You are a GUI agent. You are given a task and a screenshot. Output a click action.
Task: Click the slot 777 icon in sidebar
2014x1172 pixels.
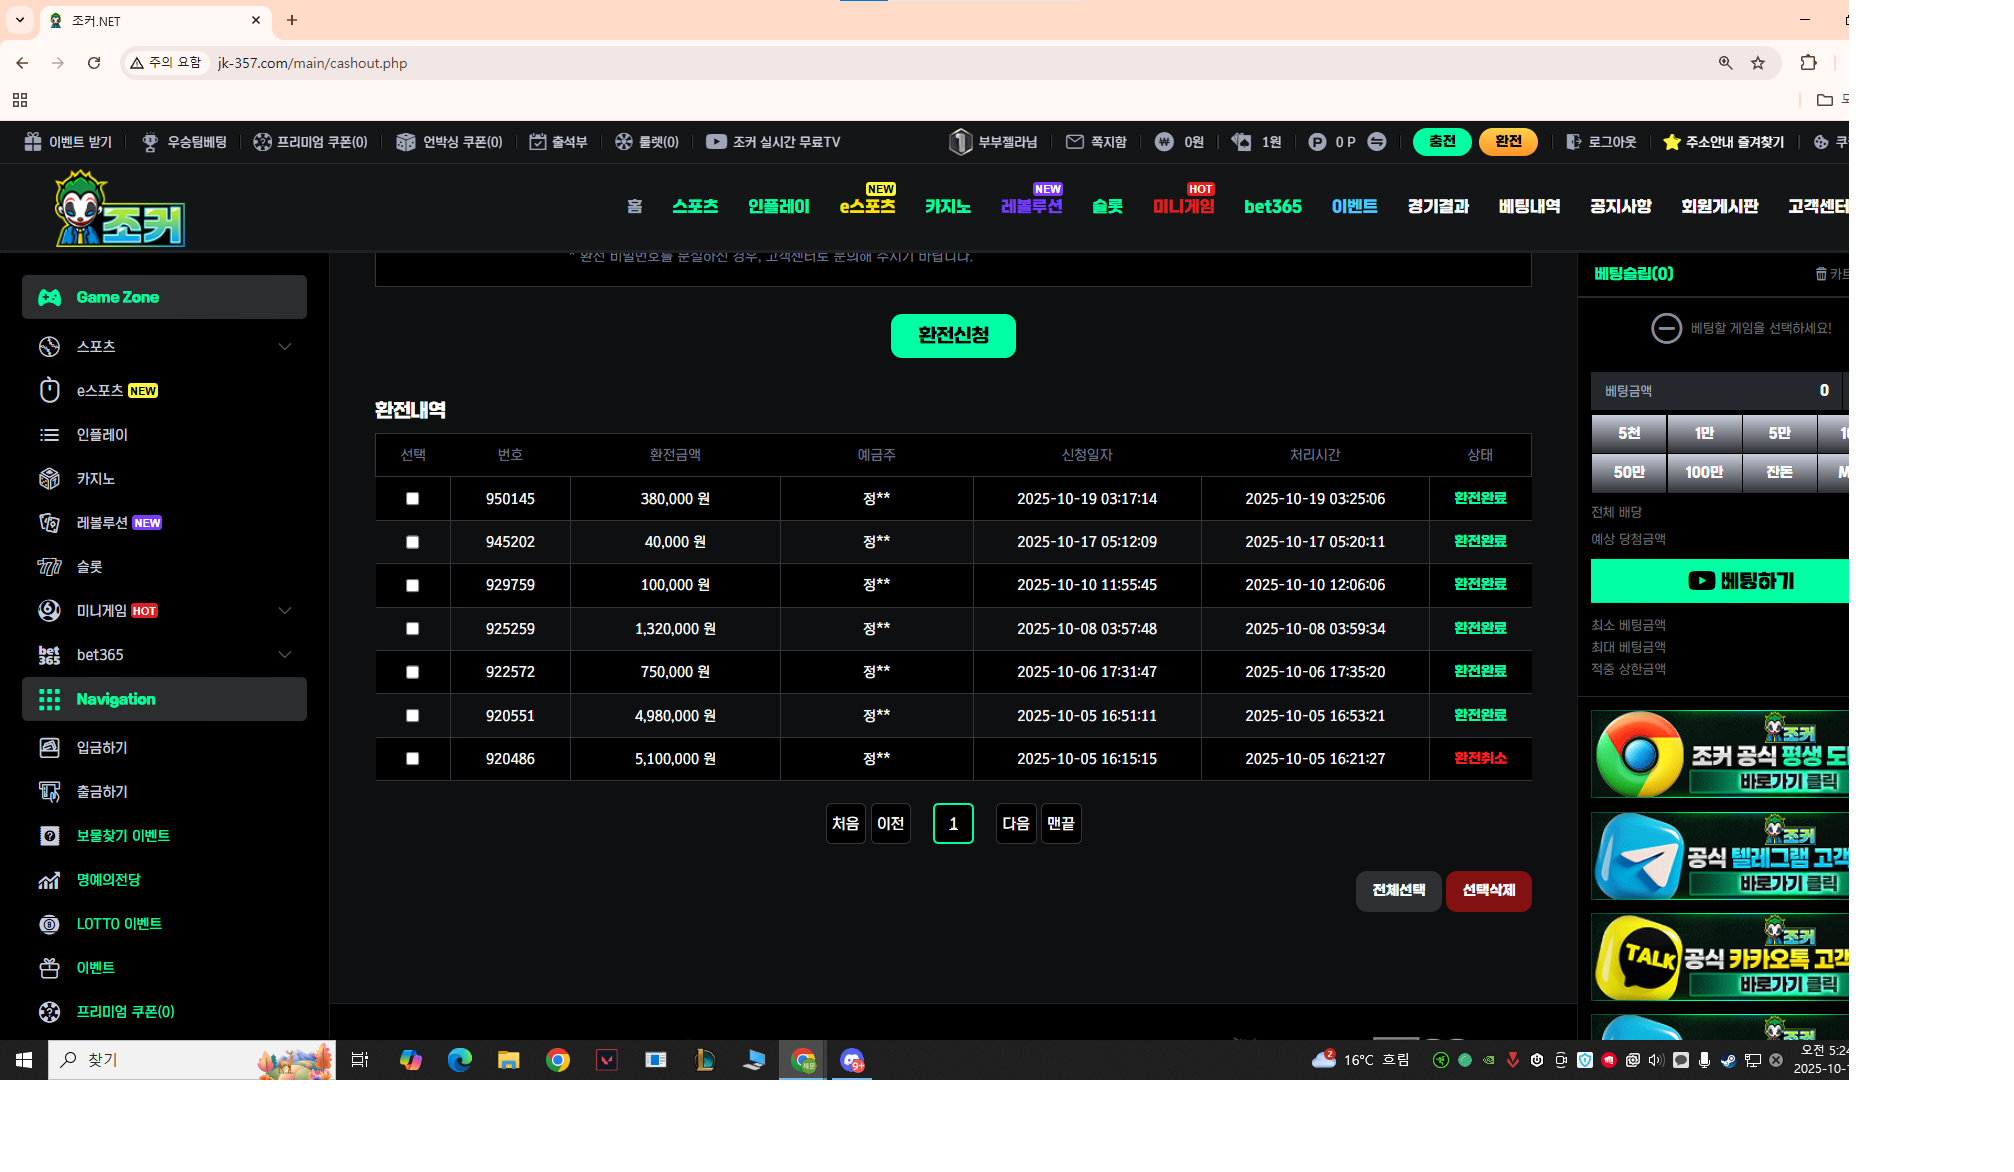click(49, 567)
